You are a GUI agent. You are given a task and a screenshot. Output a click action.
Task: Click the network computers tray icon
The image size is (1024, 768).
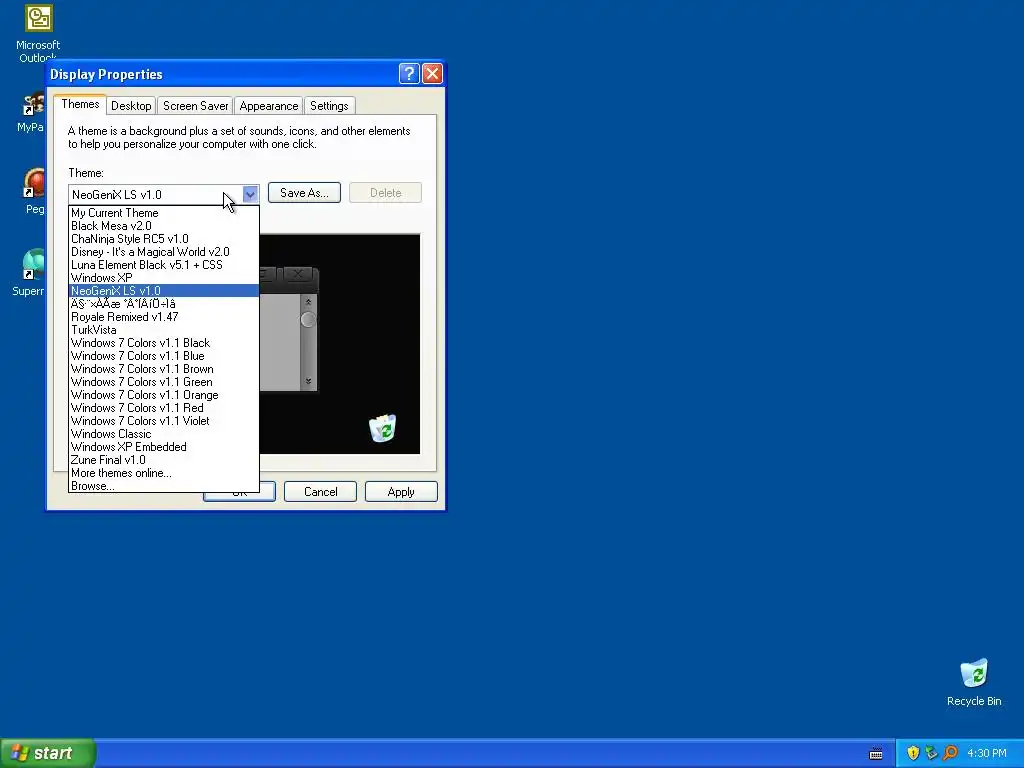pyautogui.click(x=931, y=753)
